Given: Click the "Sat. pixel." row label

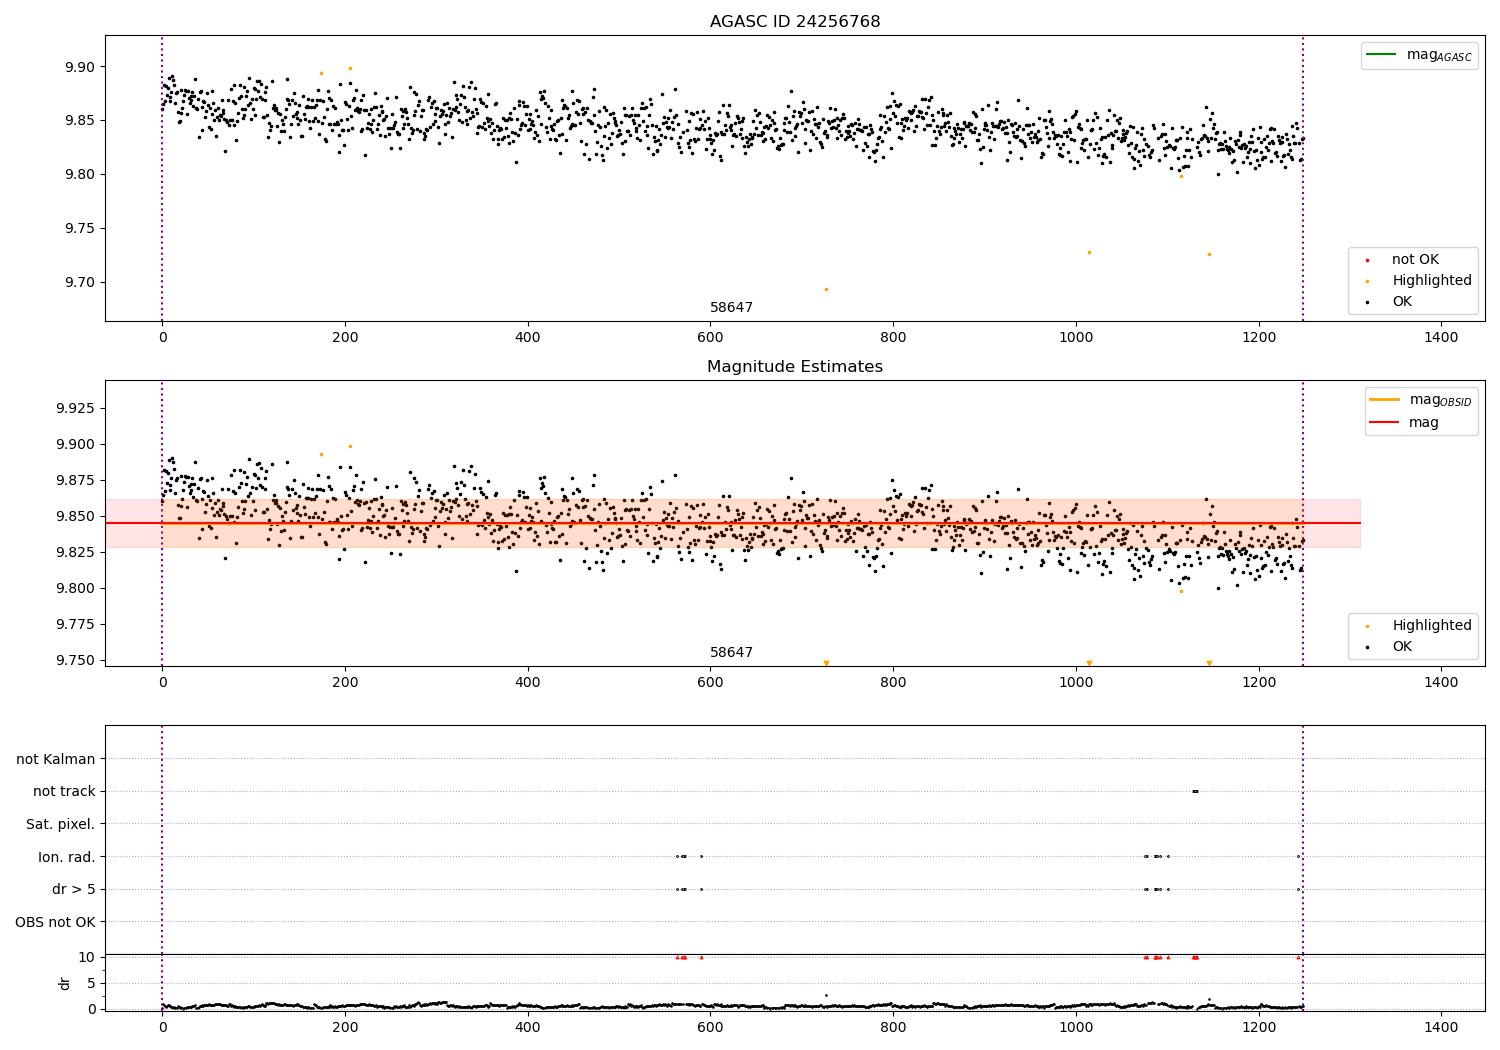Looking at the screenshot, I should 61,825.
